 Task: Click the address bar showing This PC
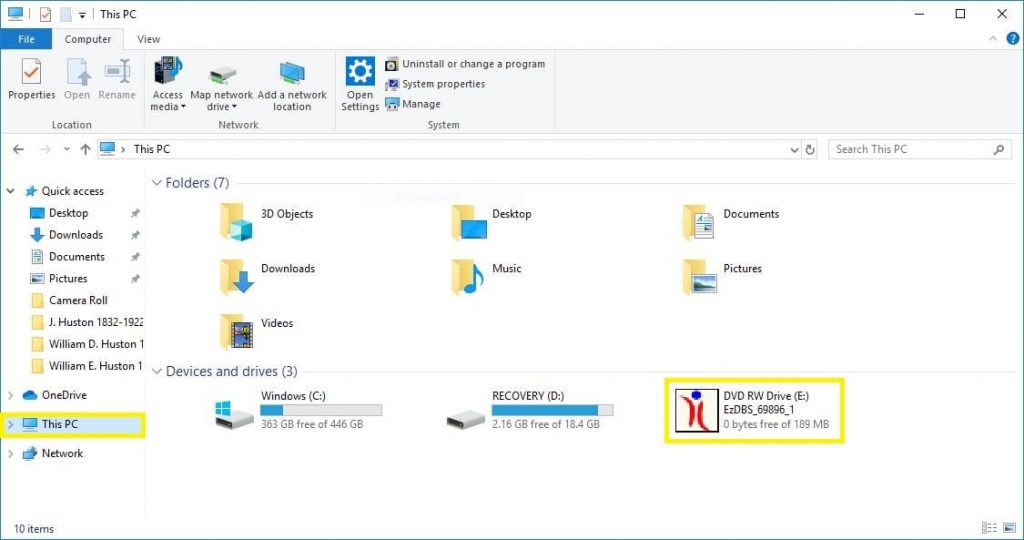pos(449,150)
